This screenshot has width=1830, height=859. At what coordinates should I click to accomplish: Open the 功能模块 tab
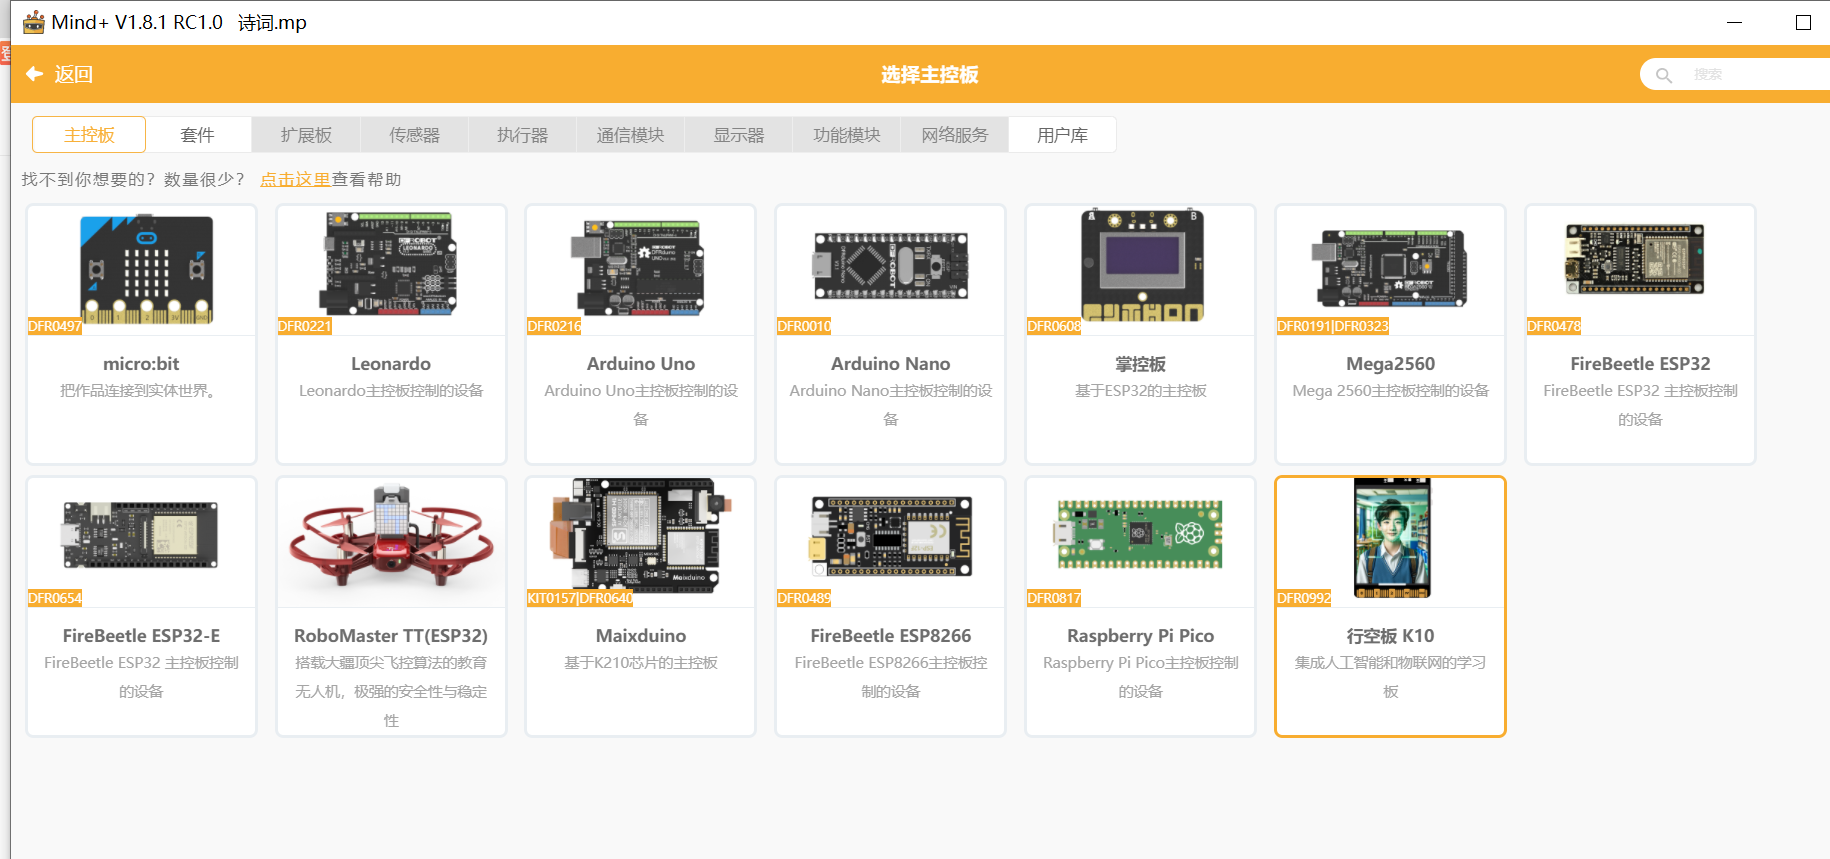click(846, 135)
